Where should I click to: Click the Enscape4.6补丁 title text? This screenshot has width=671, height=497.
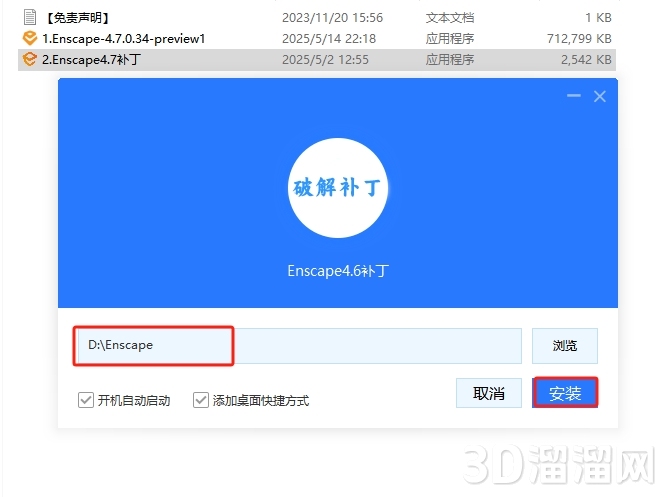(x=338, y=271)
